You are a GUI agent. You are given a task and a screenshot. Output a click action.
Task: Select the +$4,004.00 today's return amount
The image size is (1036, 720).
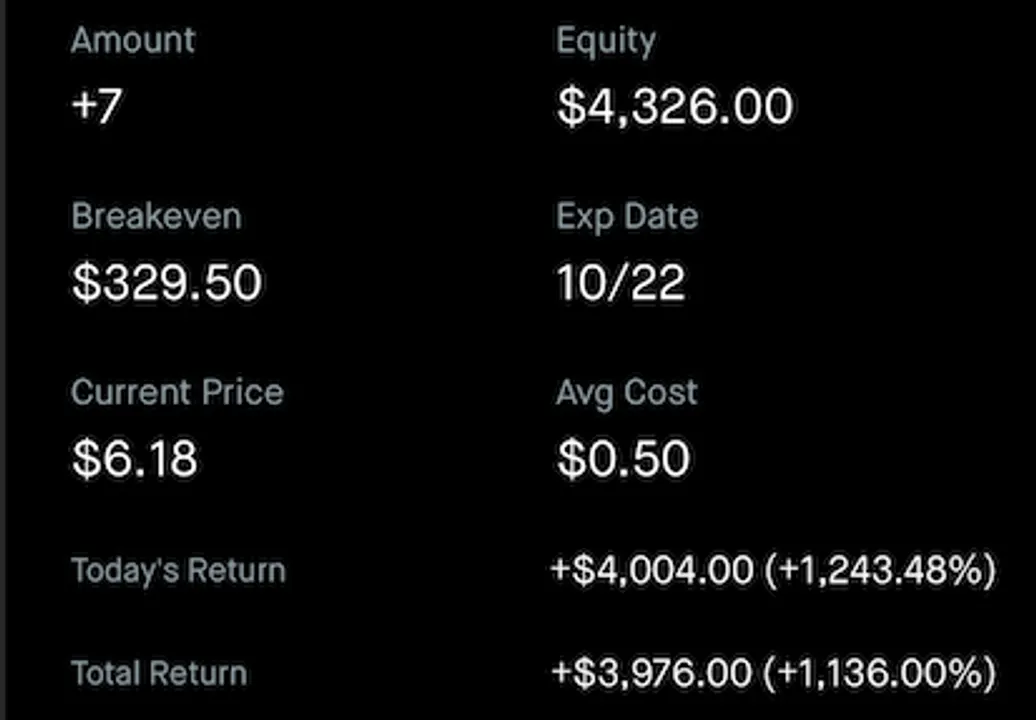(652, 570)
